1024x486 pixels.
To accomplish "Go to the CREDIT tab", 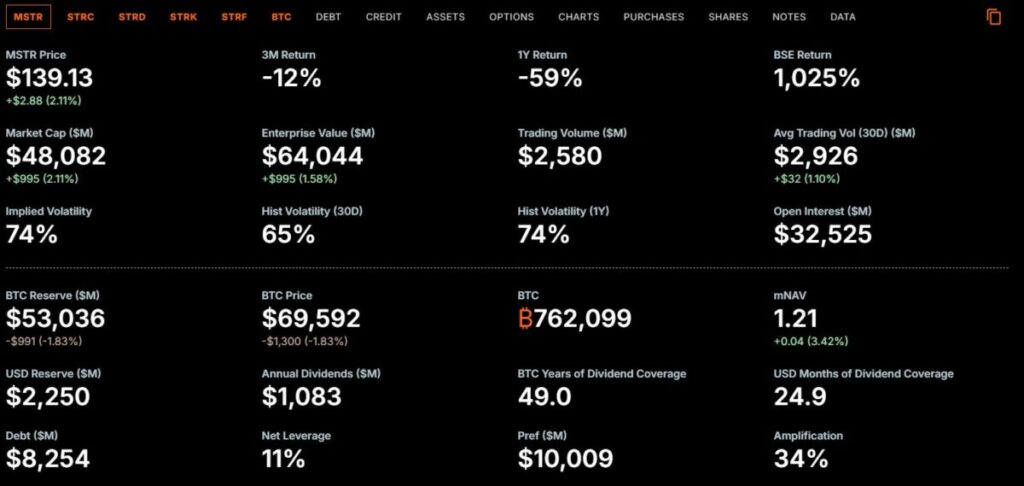I will tap(384, 17).
